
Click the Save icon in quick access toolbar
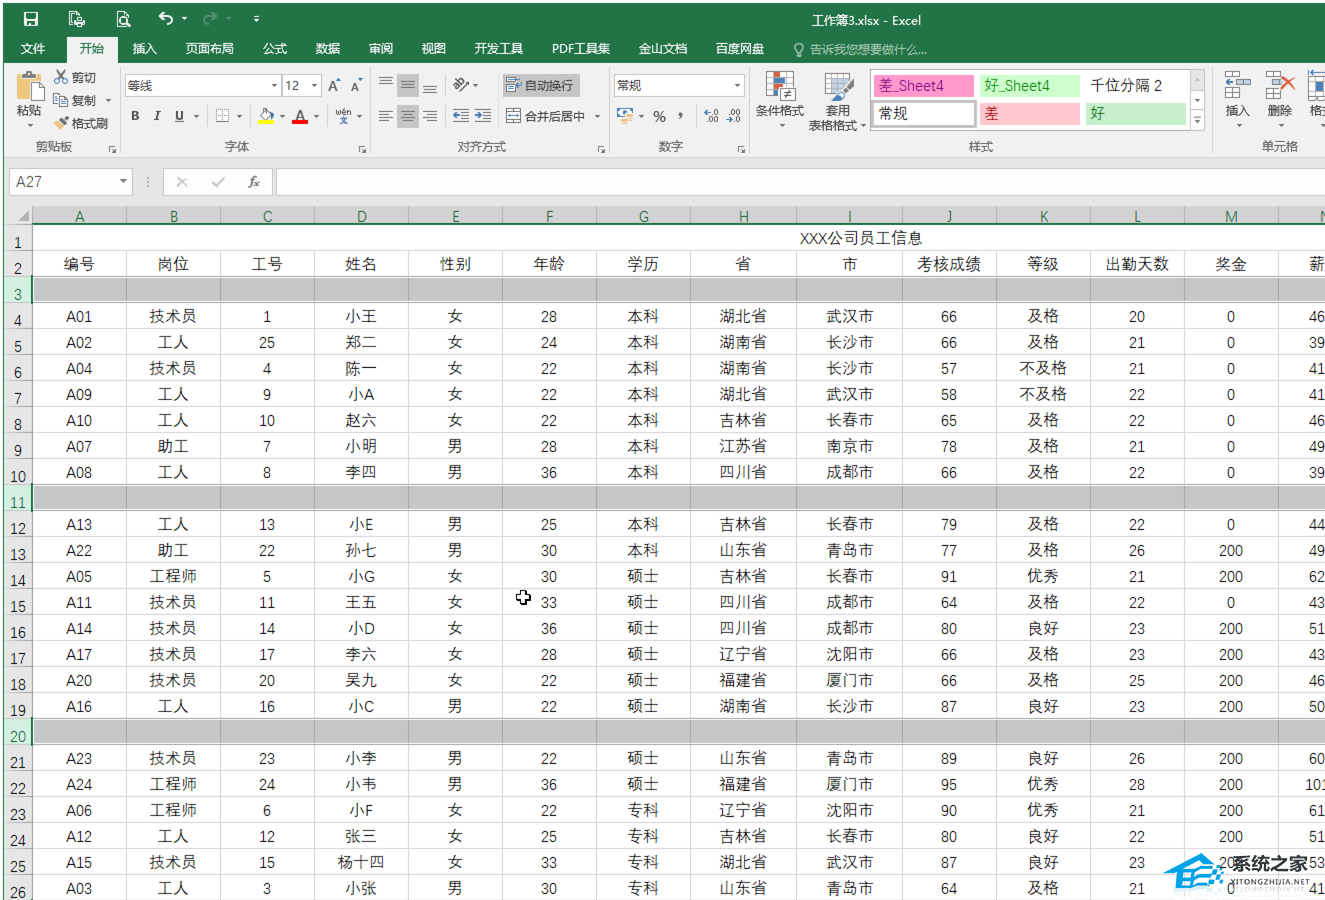click(x=31, y=19)
